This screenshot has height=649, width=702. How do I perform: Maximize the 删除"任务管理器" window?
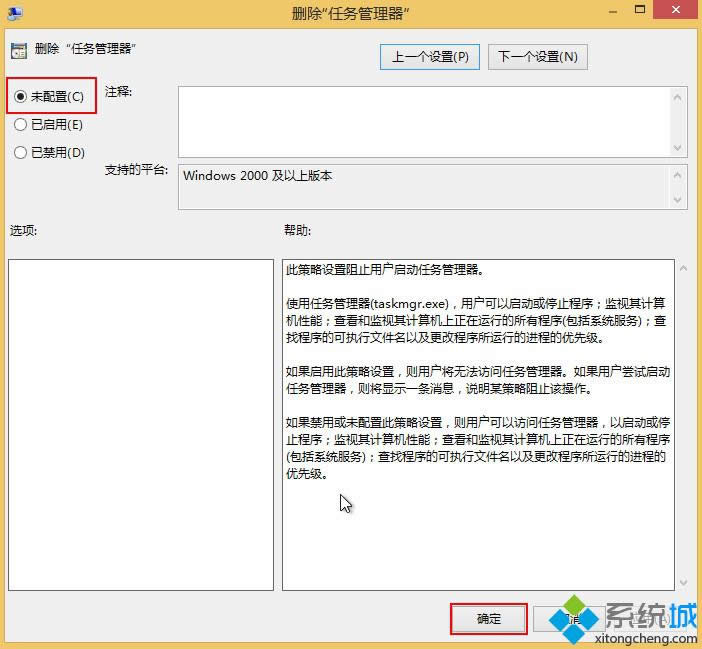click(x=640, y=9)
